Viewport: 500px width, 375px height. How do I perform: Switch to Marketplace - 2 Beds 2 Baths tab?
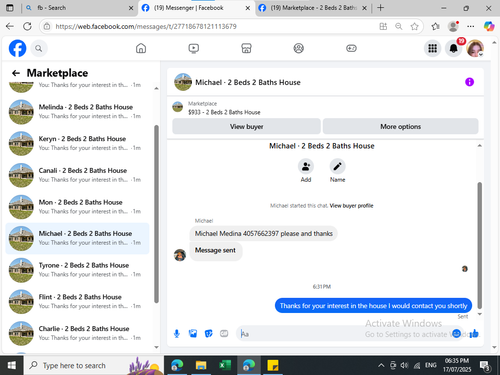point(313,8)
